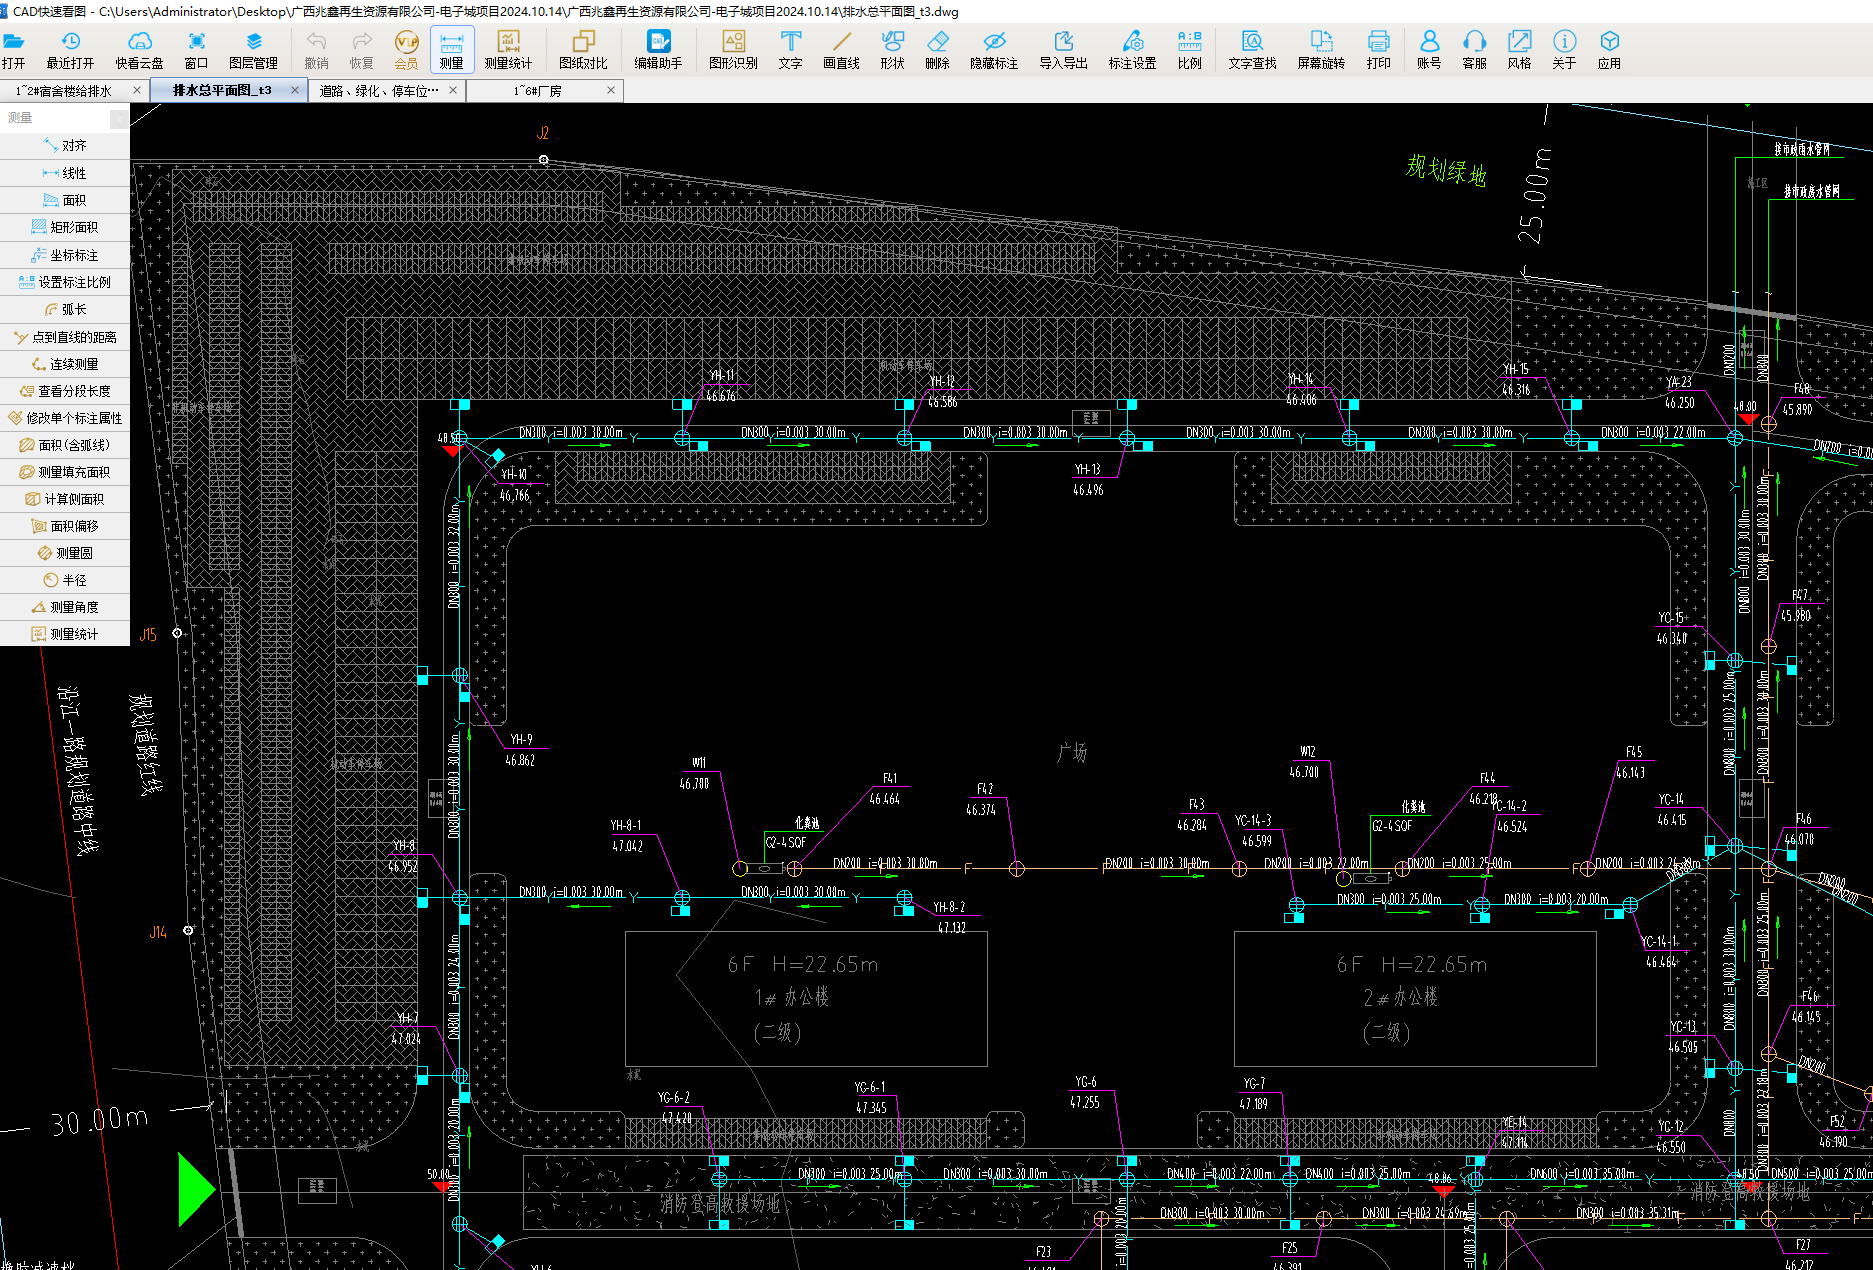The height and width of the screenshot is (1270, 1873).
Task: Launch 图纸对比 drawing comparison
Action: click(x=583, y=50)
